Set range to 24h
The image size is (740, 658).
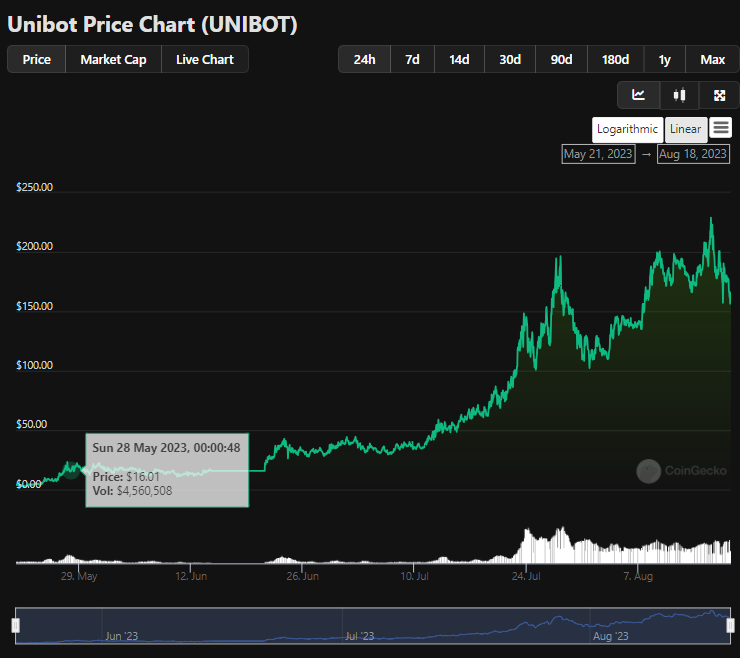[x=364, y=59]
